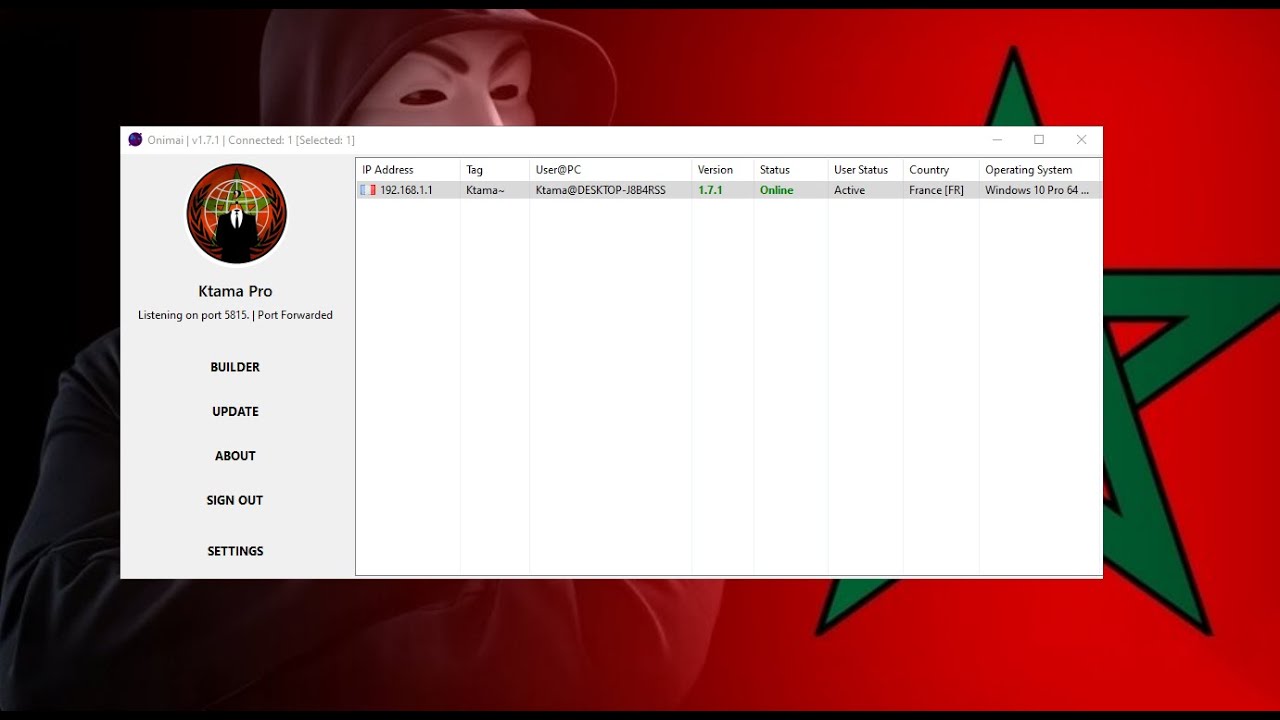The height and width of the screenshot is (720, 1280).
Task: Click the Listening on port 5815 status text
Action: coord(235,315)
